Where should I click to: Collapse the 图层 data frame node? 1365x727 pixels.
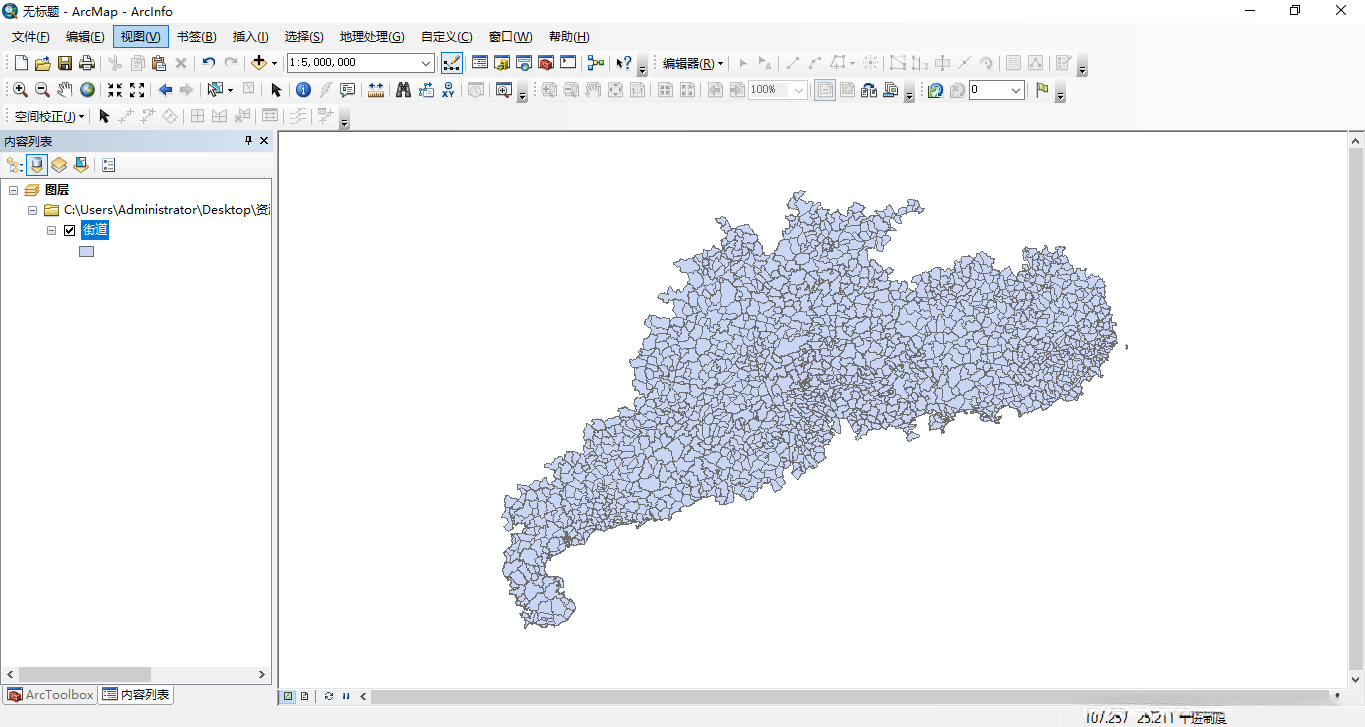click(x=14, y=190)
